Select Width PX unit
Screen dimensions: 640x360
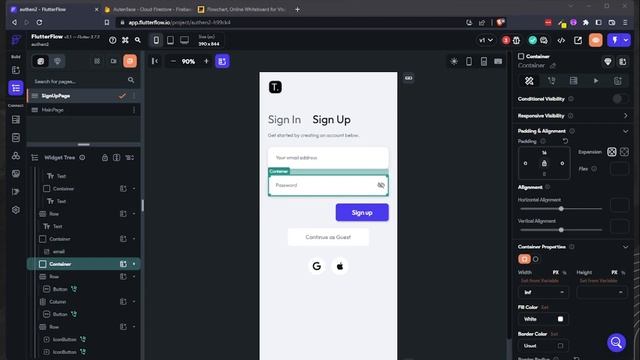click(556, 272)
